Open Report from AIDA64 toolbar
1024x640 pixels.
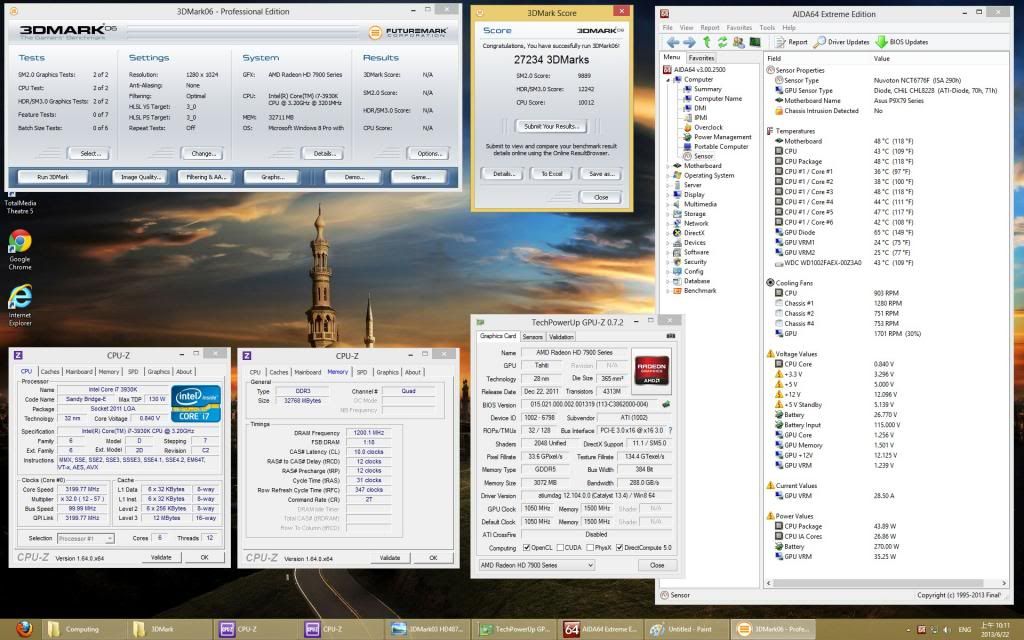tap(791, 42)
